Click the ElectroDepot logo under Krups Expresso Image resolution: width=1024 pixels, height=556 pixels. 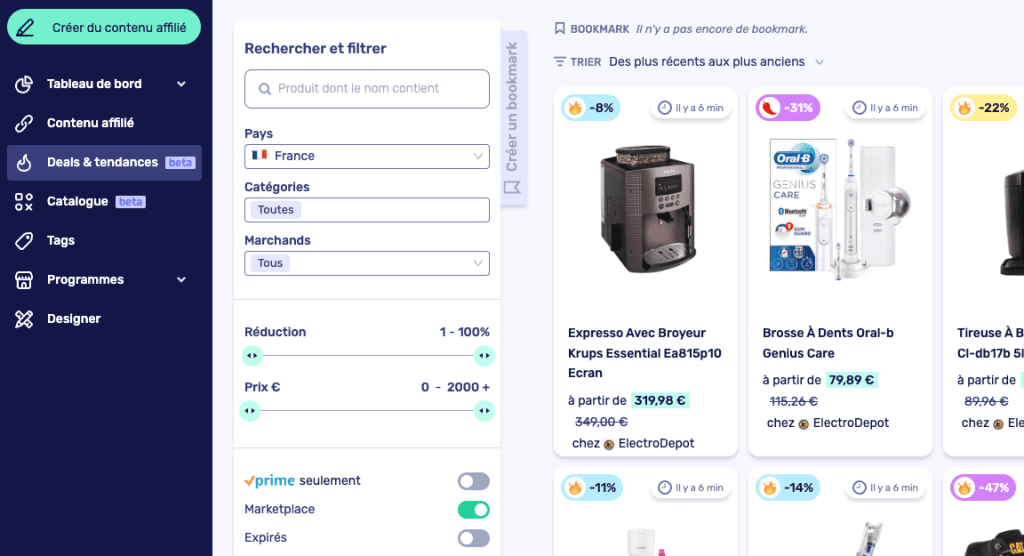tap(609, 444)
